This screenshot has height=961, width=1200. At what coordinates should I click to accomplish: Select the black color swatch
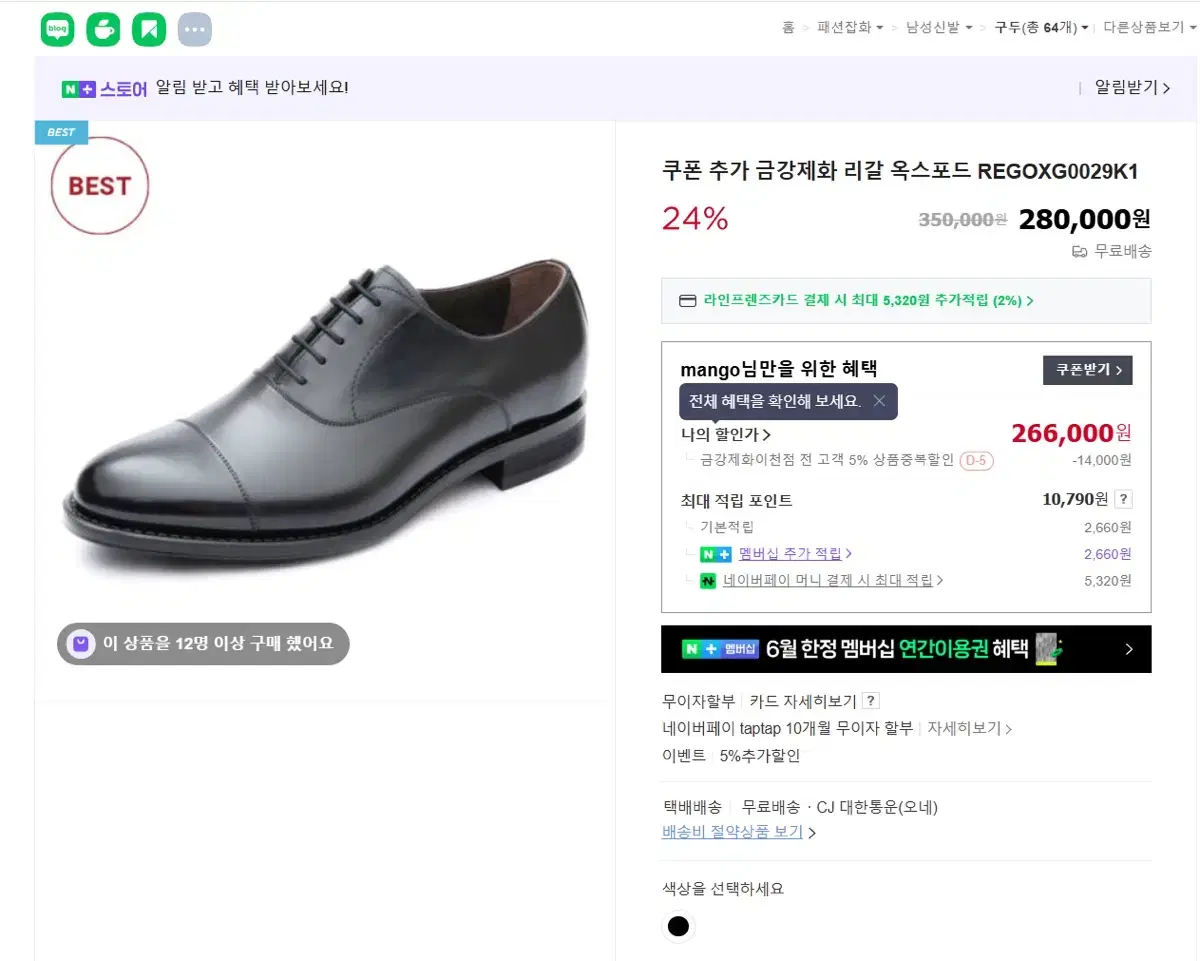click(678, 926)
